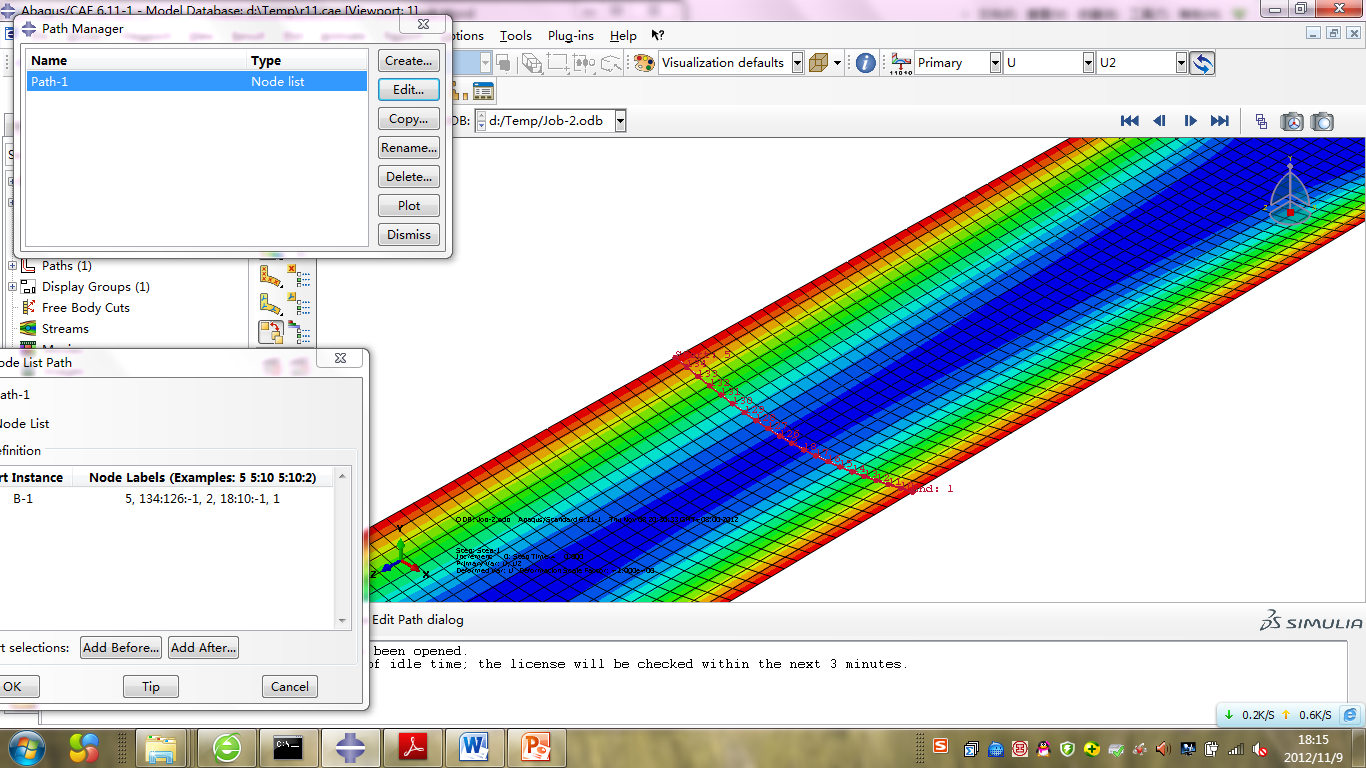
Task: Step to previous frame
Action: click(x=1160, y=121)
